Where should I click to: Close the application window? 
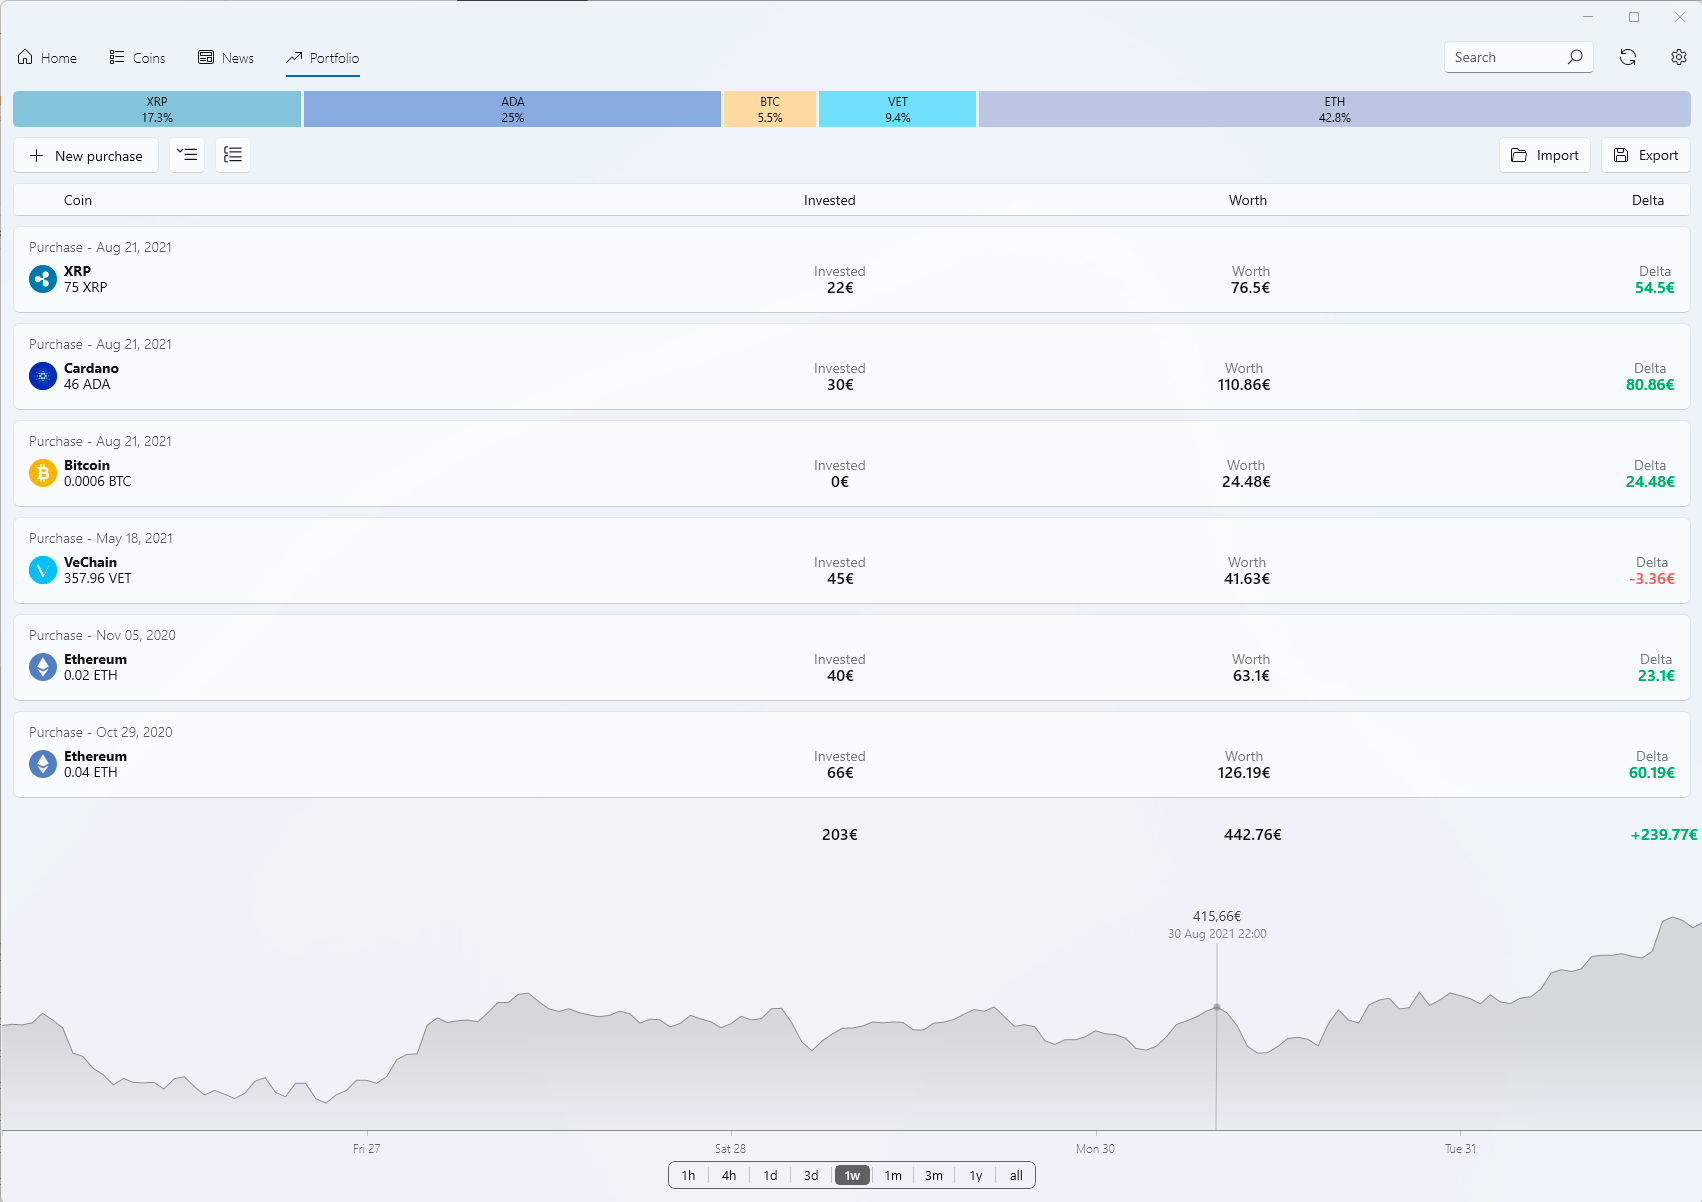(1680, 17)
